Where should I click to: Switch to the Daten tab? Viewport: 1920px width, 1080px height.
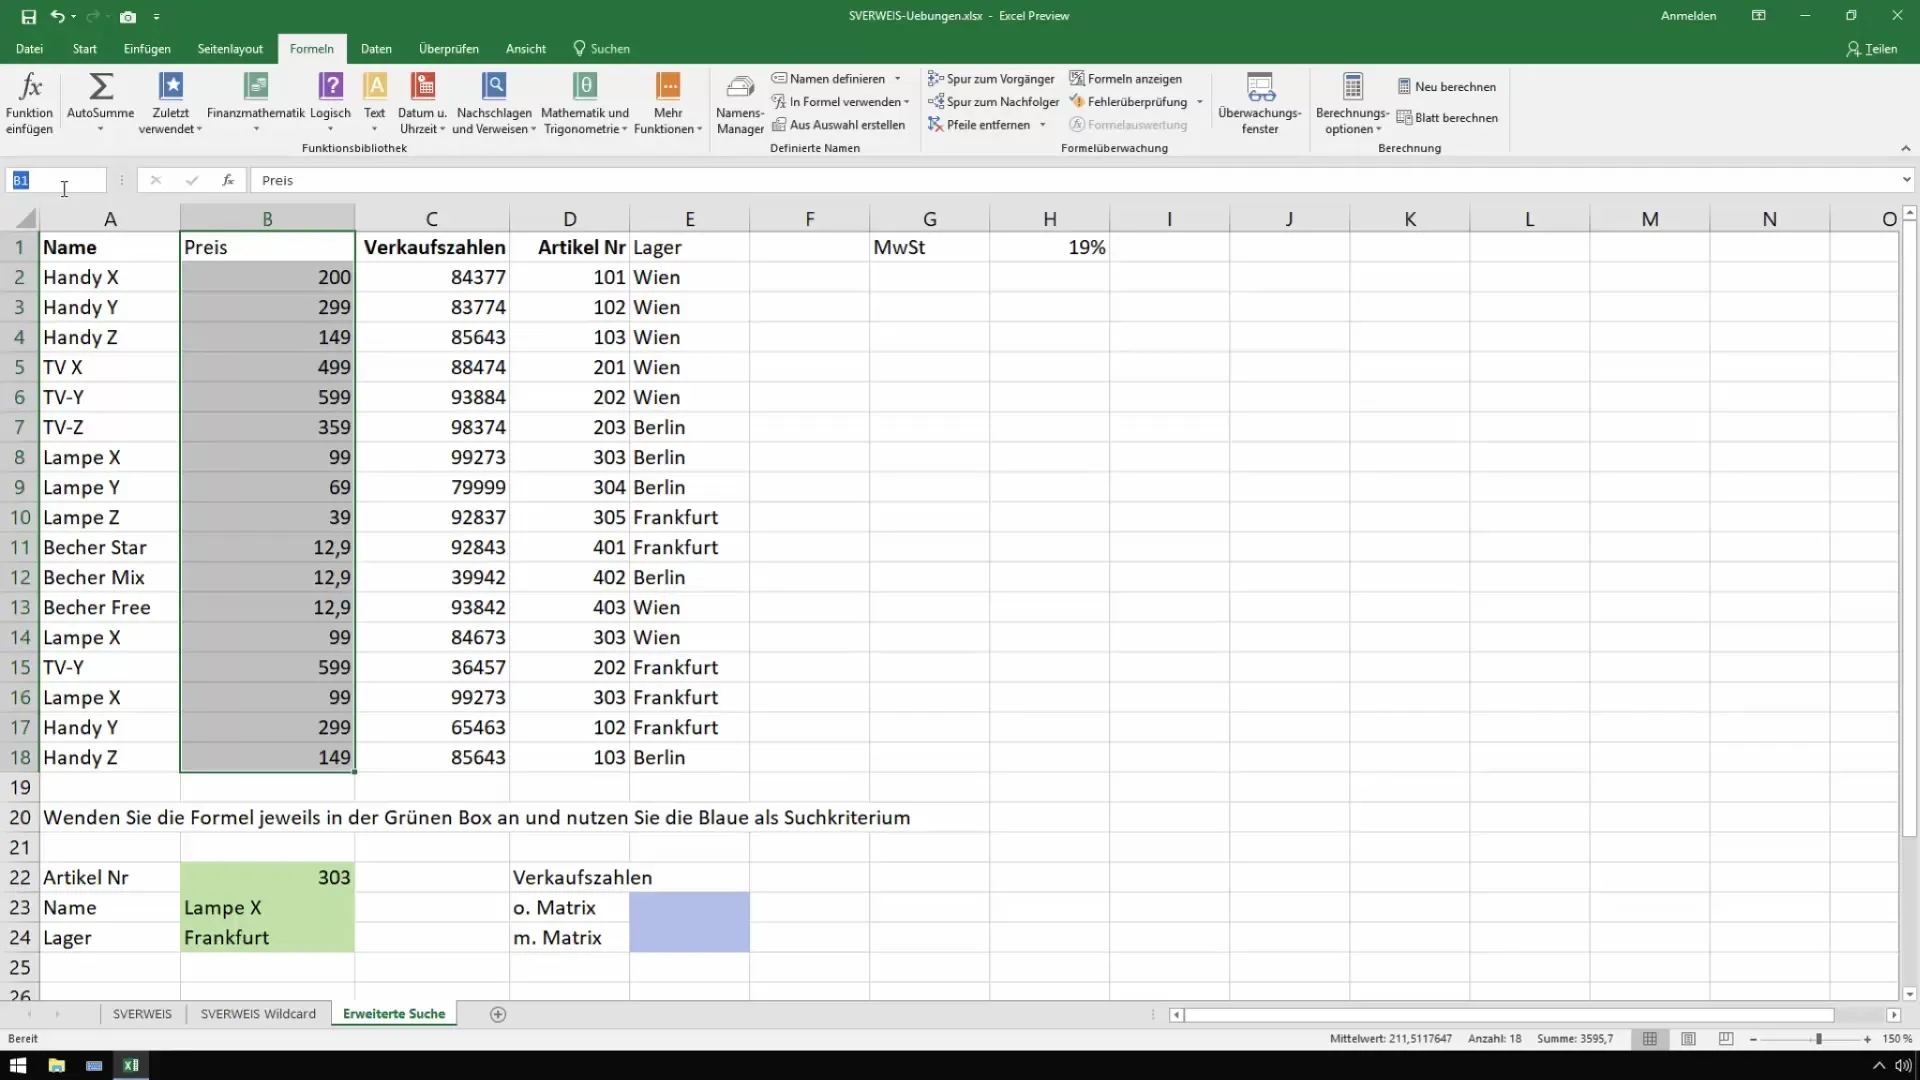tap(376, 49)
